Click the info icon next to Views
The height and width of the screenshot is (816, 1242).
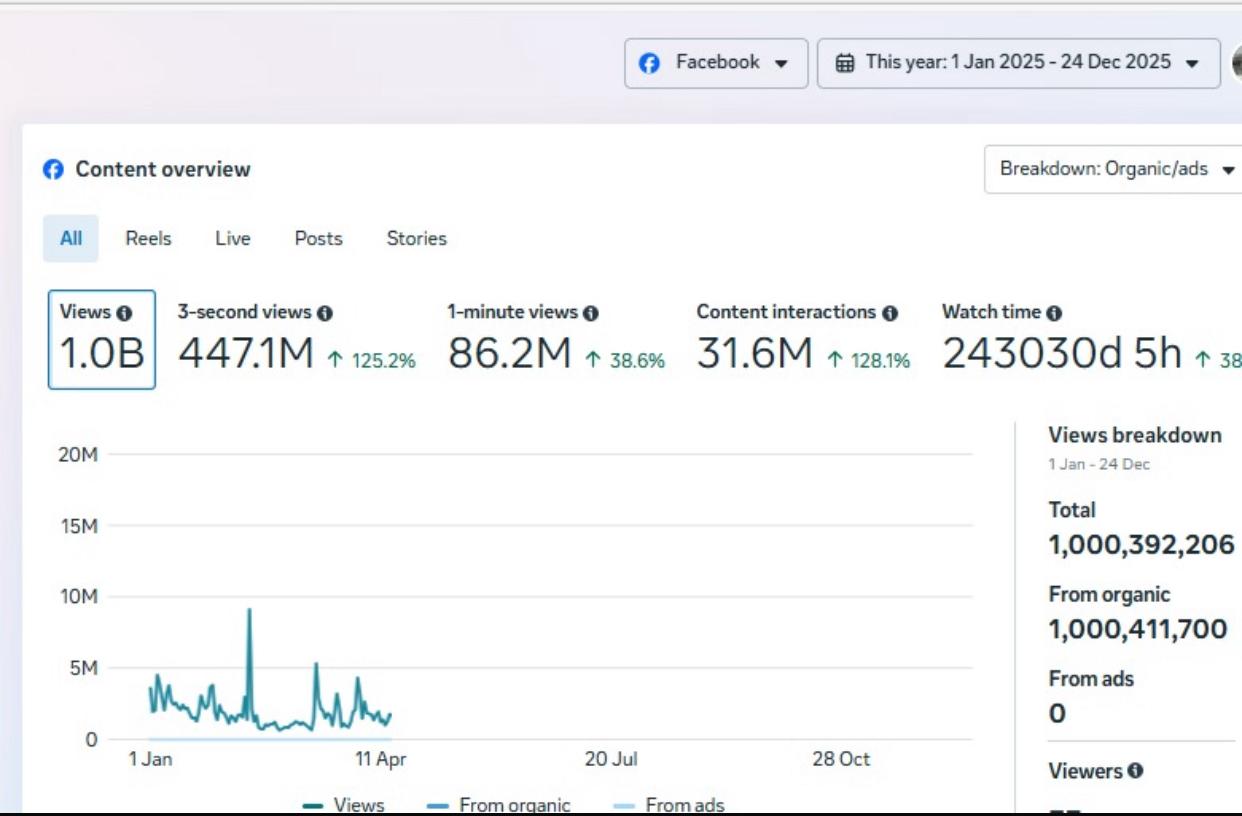tap(124, 313)
